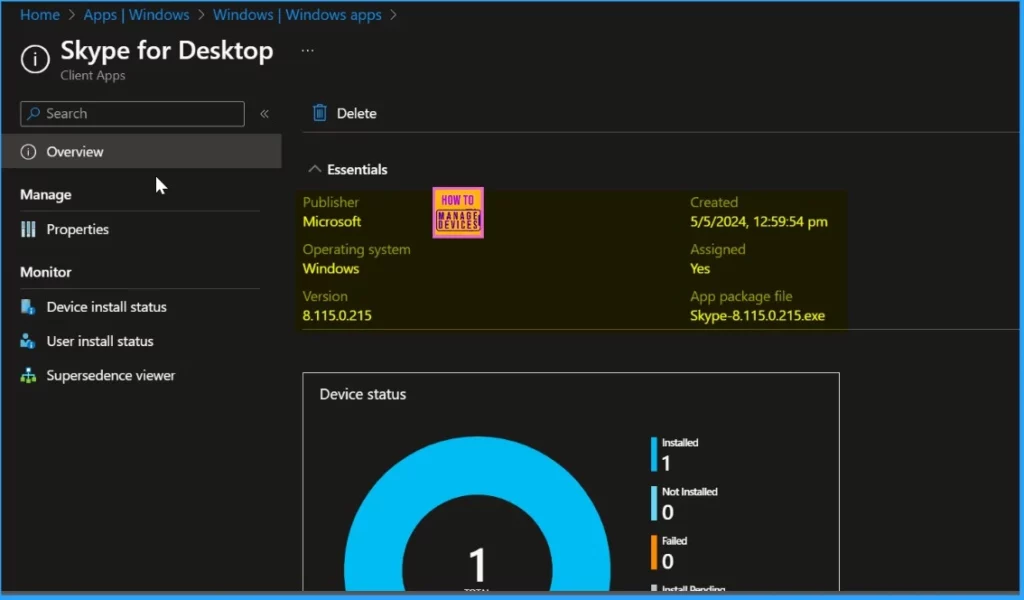Click the Overview info icon
The width and height of the screenshot is (1024, 600).
[x=28, y=151]
